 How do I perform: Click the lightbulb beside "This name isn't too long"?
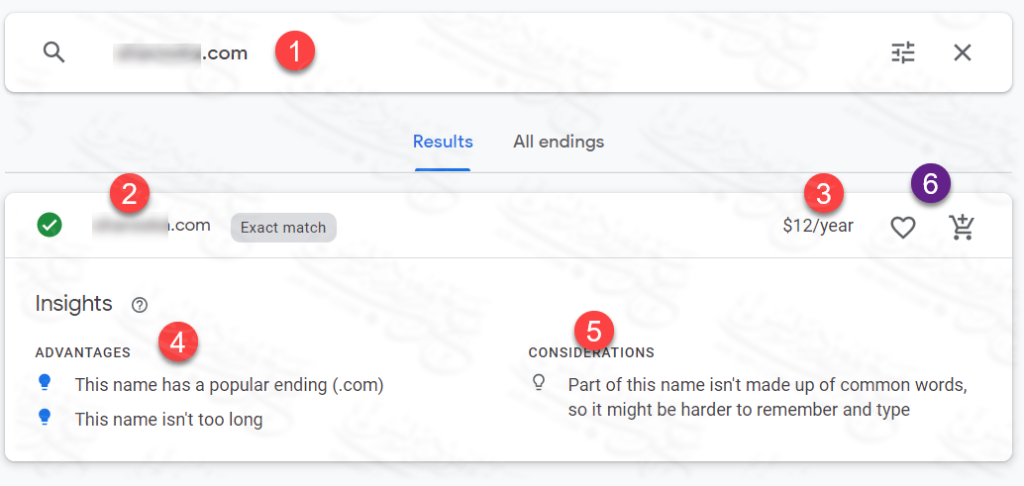pyautogui.click(x=44, y=418)
